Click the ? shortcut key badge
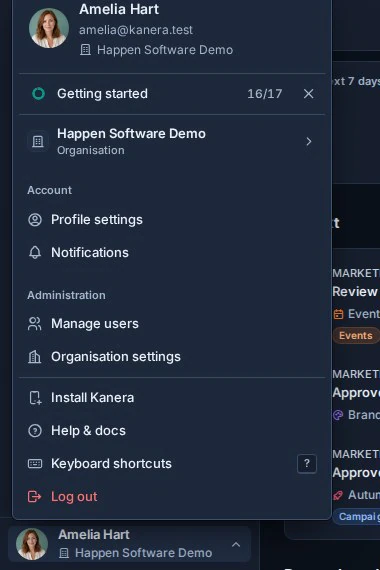380x570 pixels. 307,463
